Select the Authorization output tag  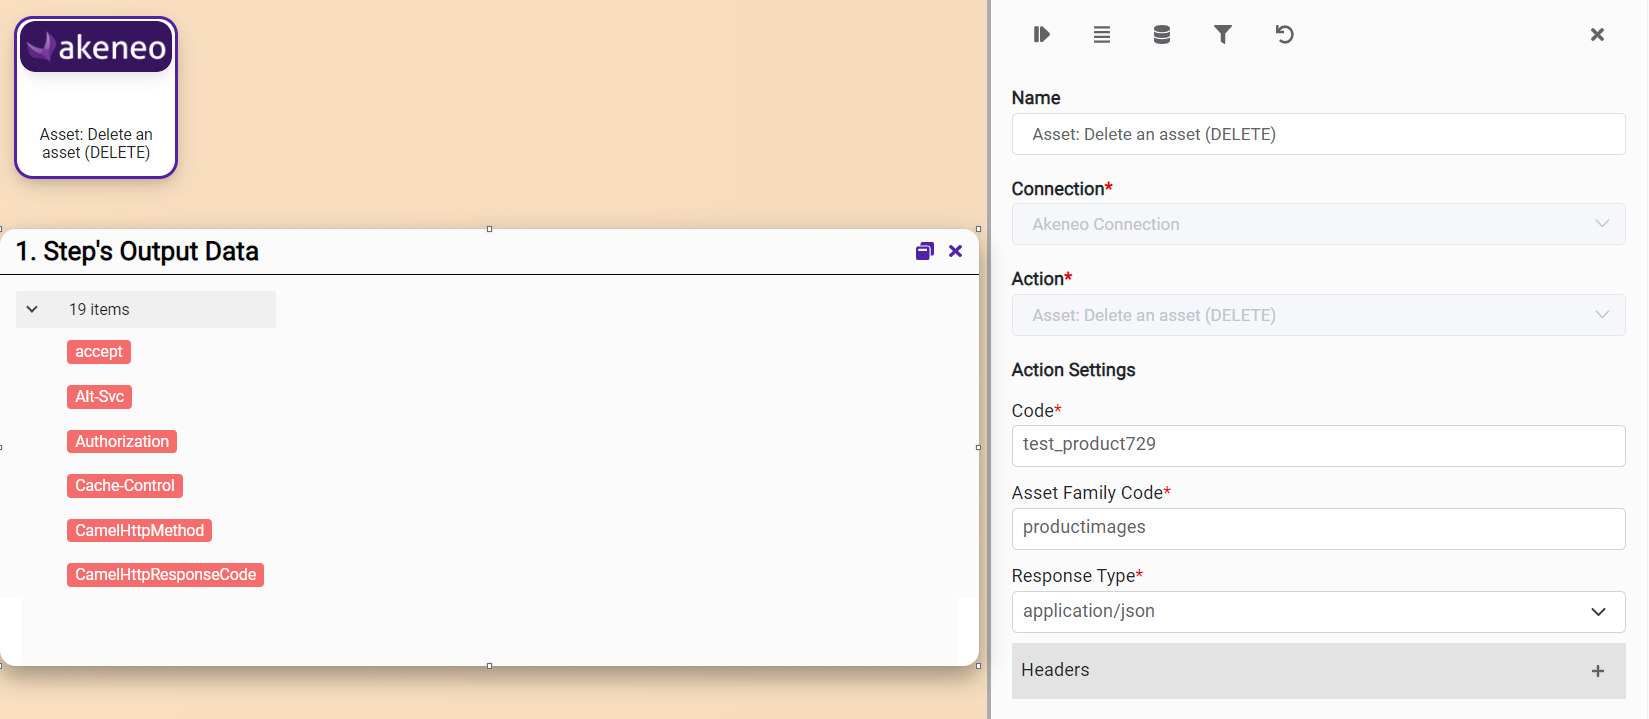122,441
